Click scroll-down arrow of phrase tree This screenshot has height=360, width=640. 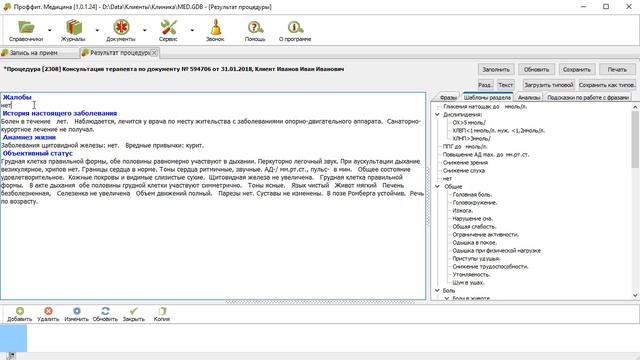(635, 296)
